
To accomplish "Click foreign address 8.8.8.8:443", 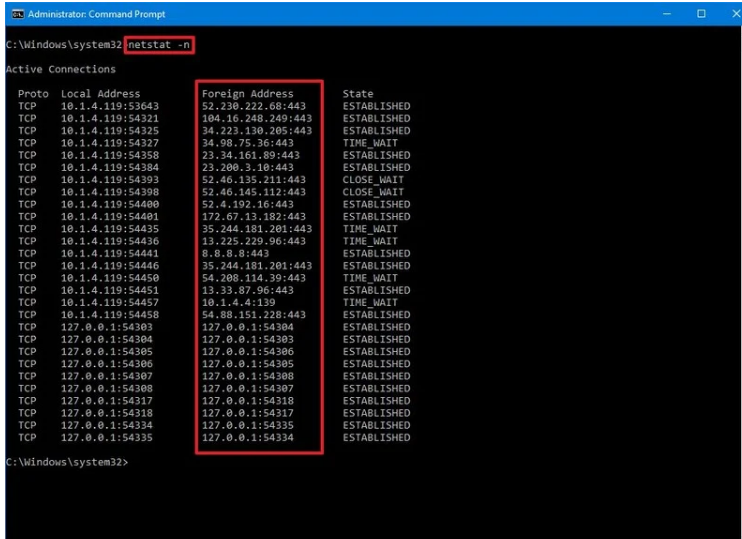I will 235,254.
